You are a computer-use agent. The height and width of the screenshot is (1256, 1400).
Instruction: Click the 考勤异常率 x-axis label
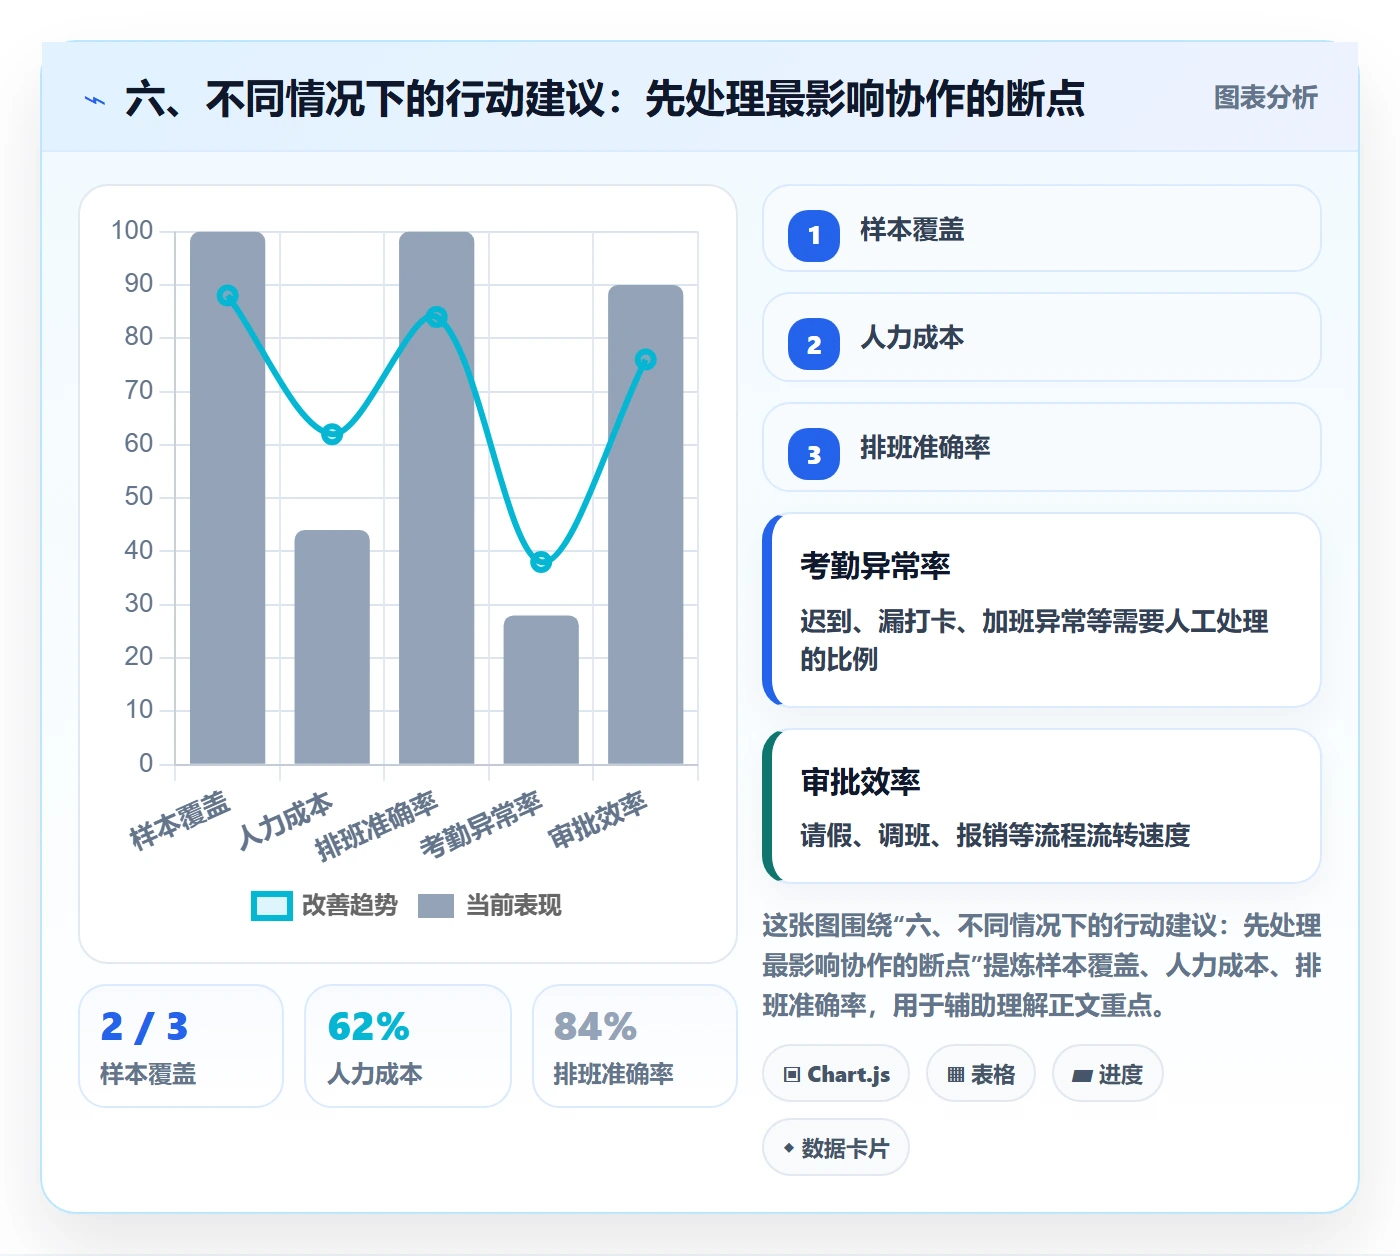[482, 825]
